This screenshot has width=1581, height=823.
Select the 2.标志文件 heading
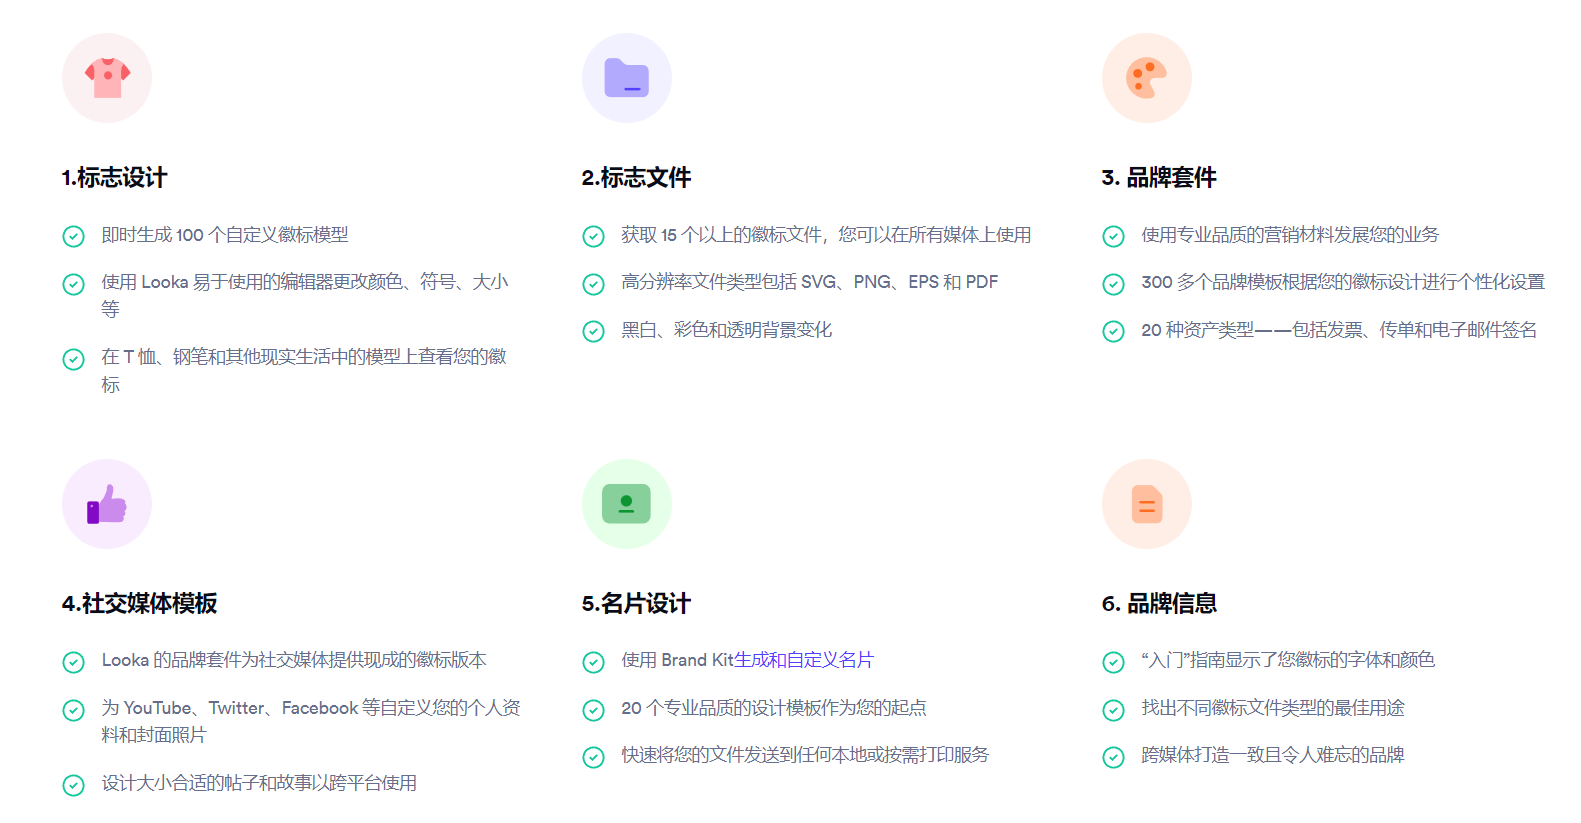pos(636,178)
